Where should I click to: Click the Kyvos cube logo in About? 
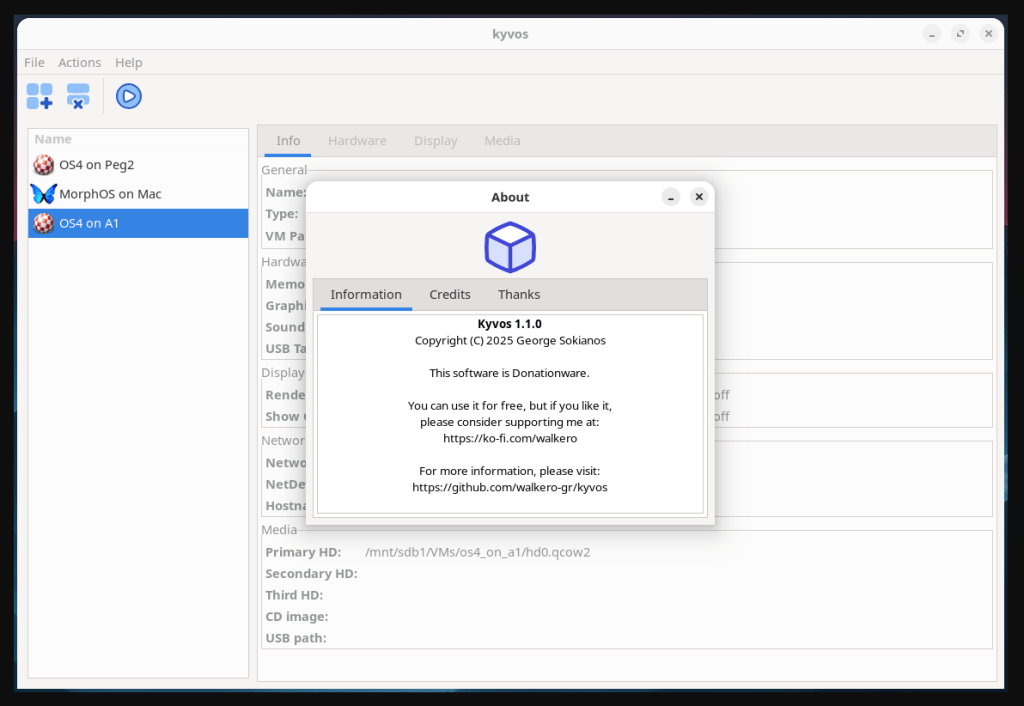coord(510,247)
